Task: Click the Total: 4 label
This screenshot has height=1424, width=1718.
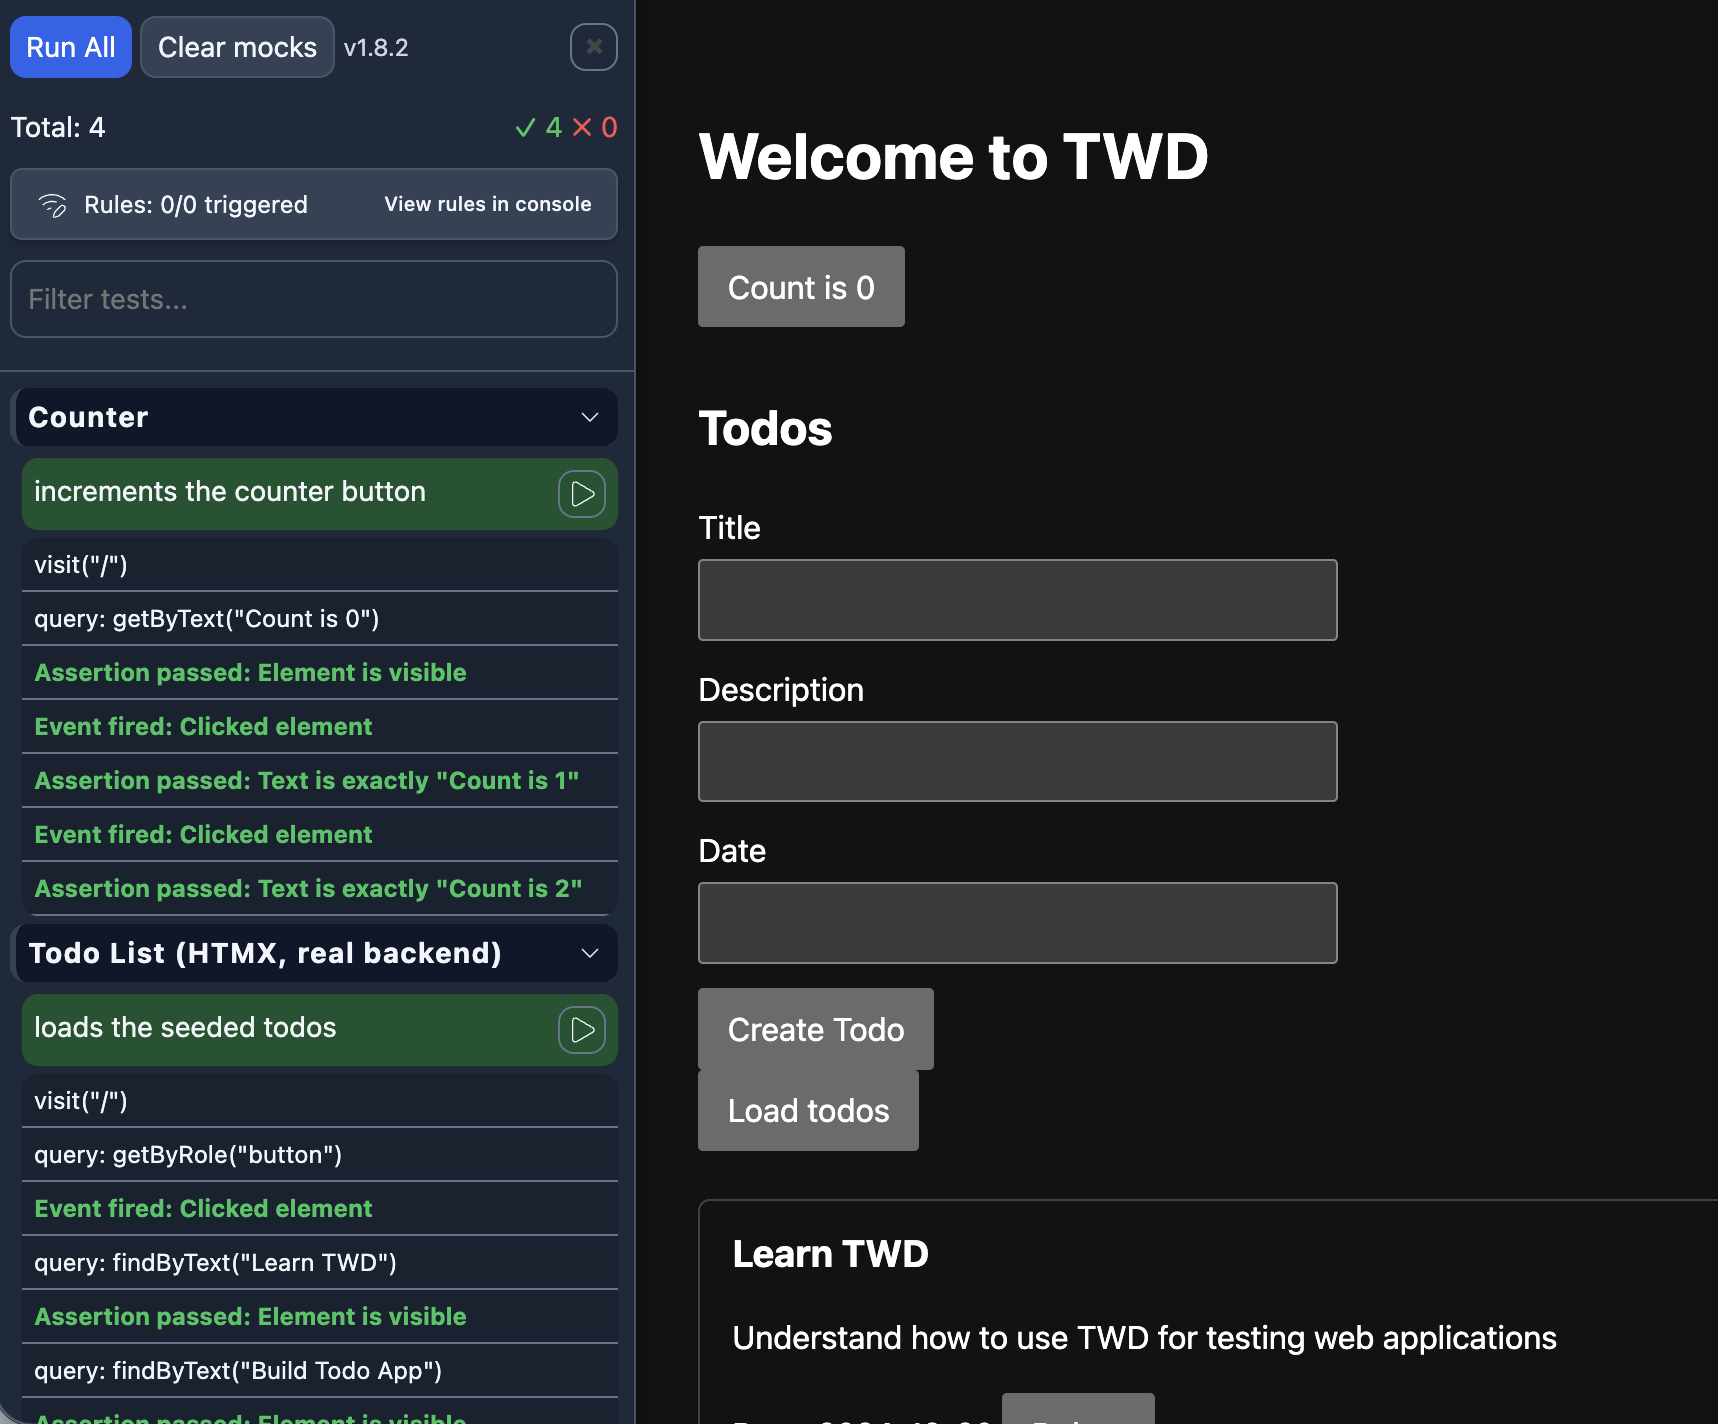Action: [57, 127]
